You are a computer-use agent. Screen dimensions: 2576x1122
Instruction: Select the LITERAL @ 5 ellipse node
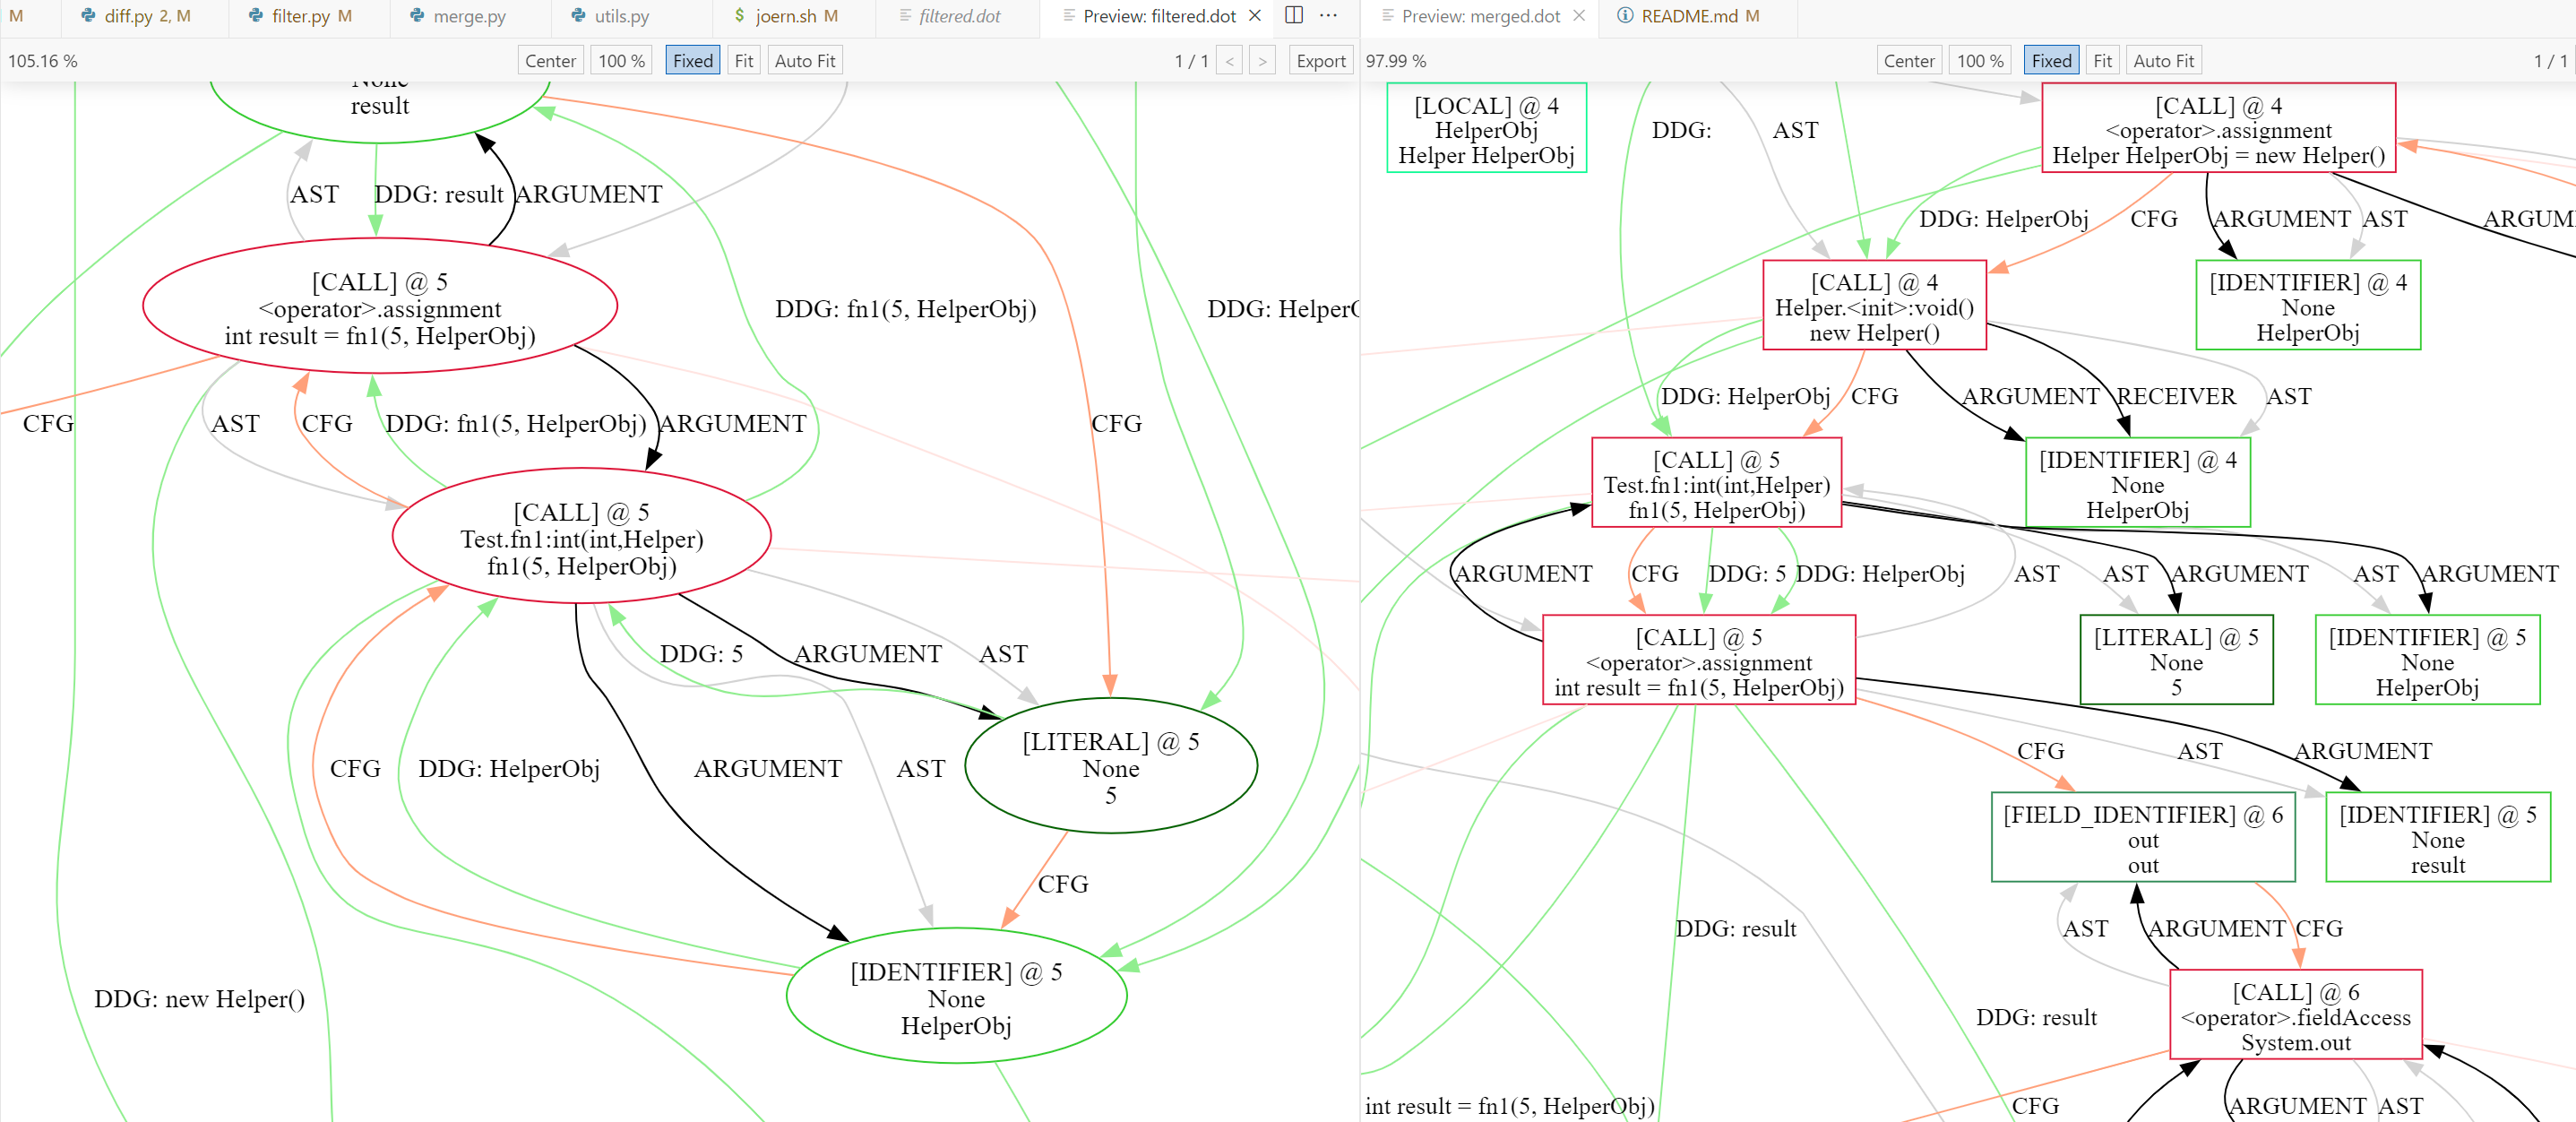pyautogui.click(x=1110, y=767)
